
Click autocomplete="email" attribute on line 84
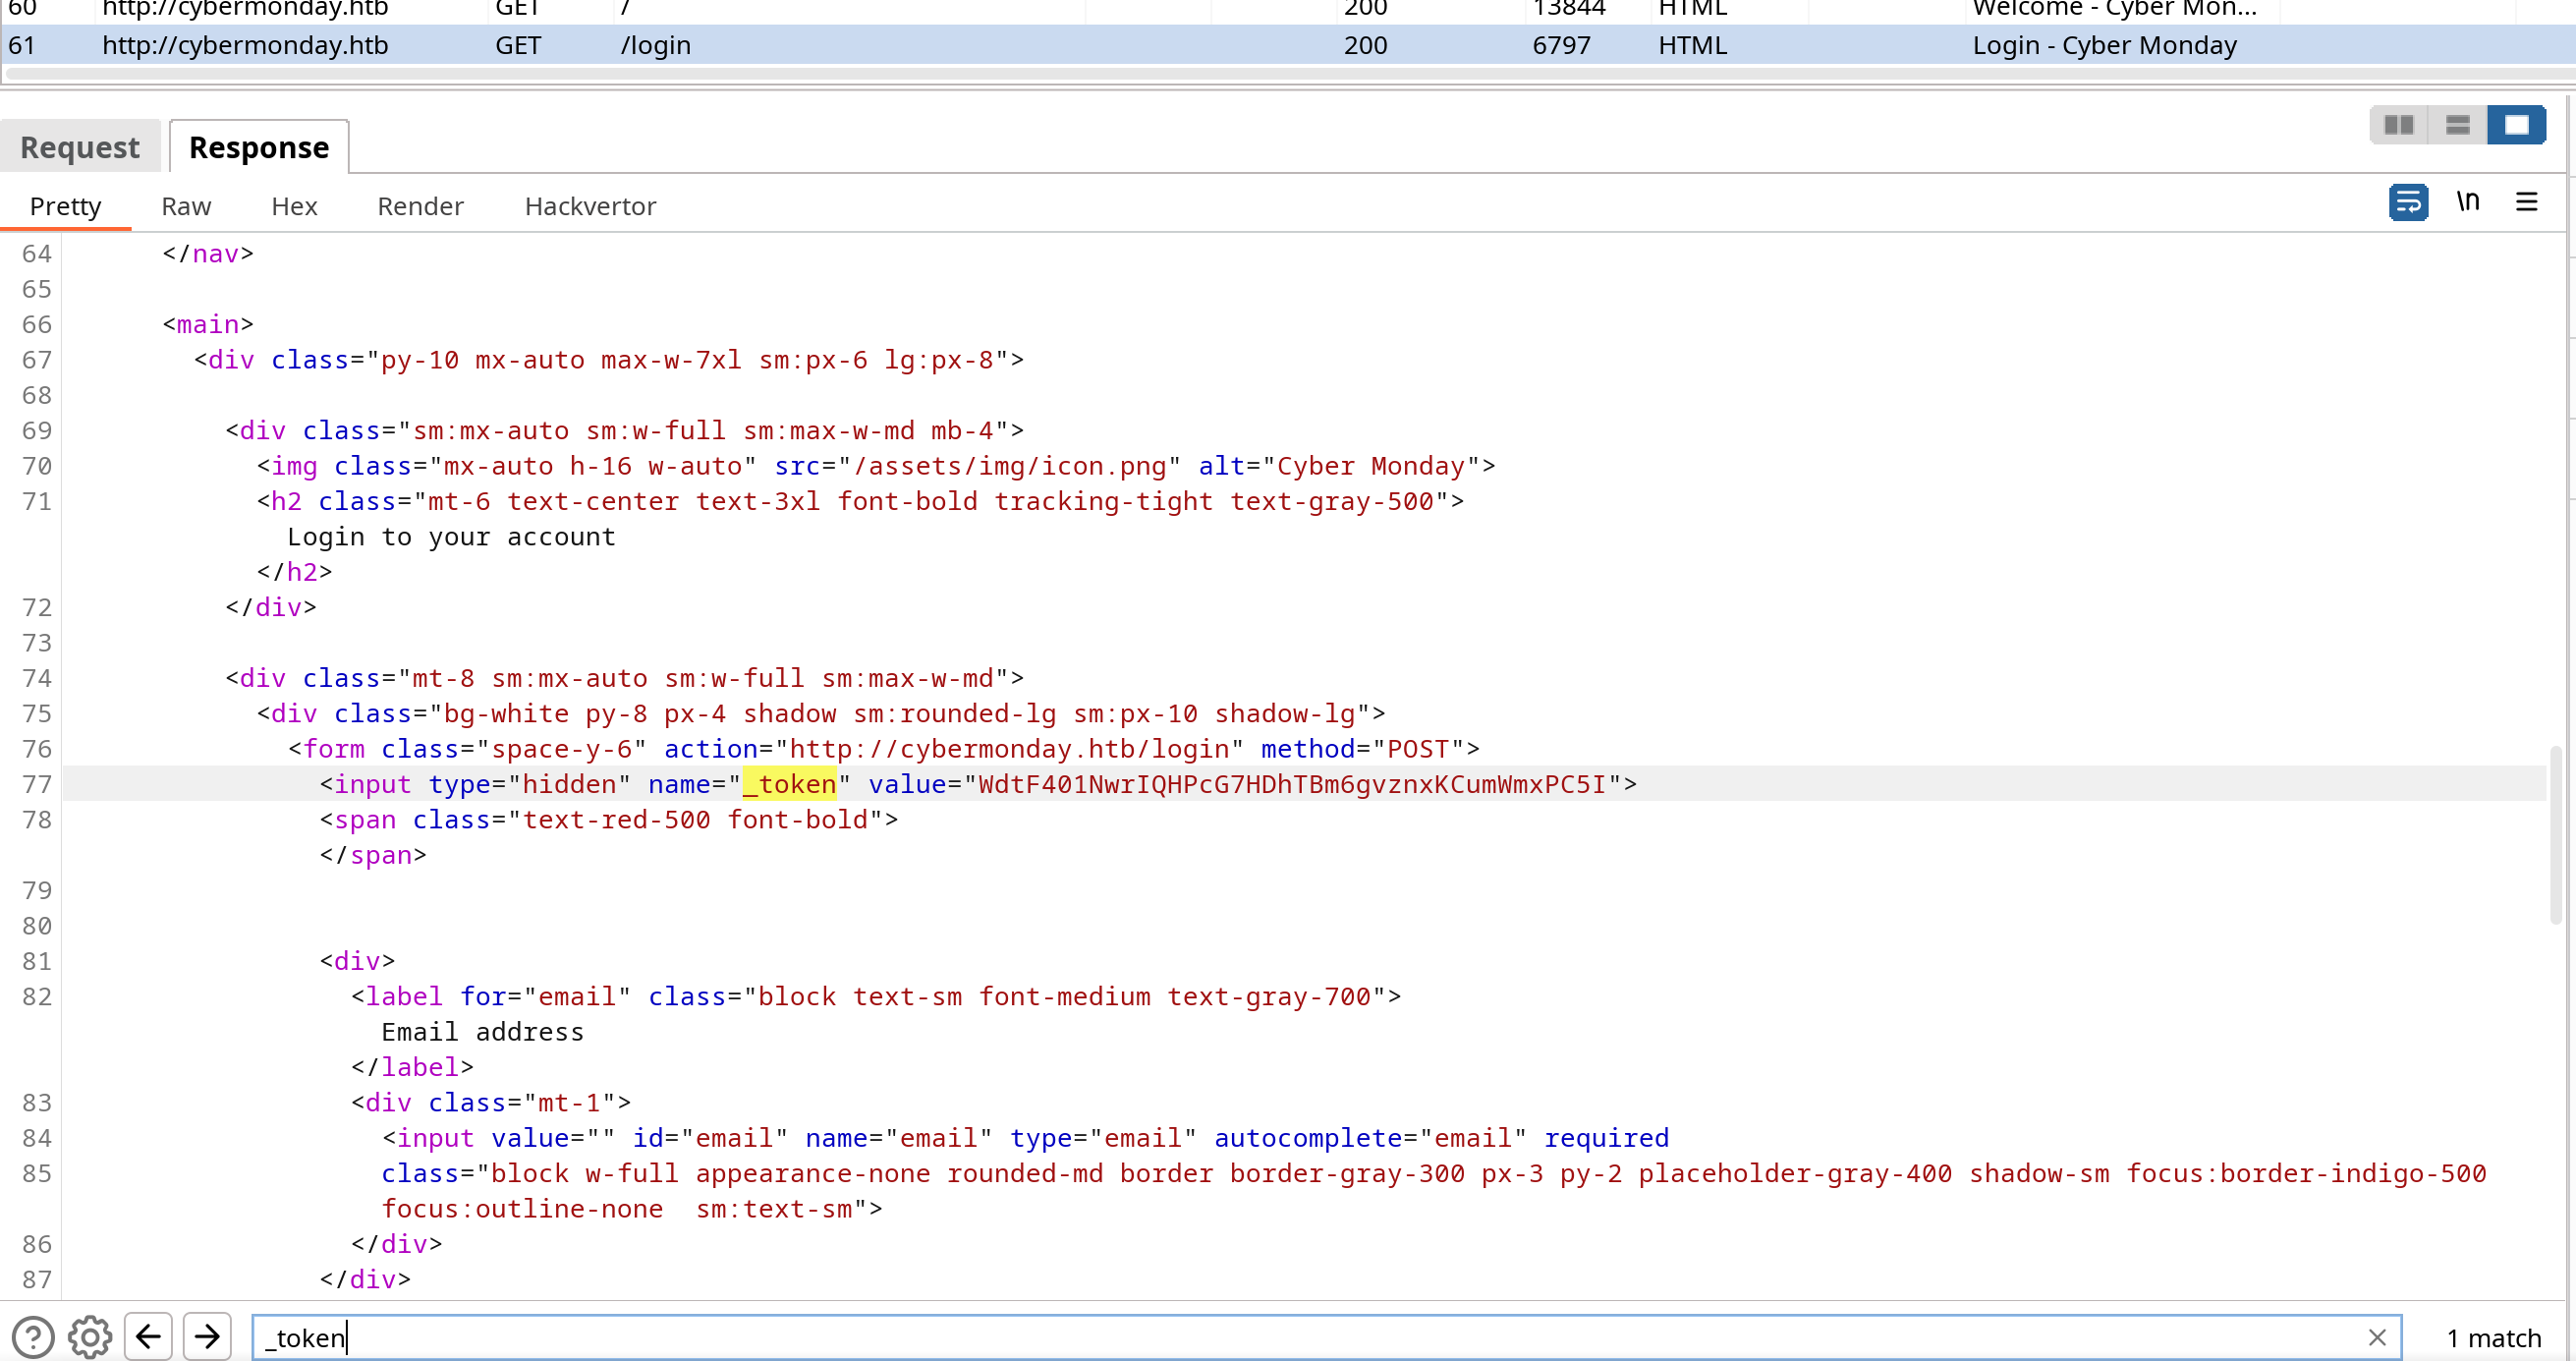(1370, 1138)
